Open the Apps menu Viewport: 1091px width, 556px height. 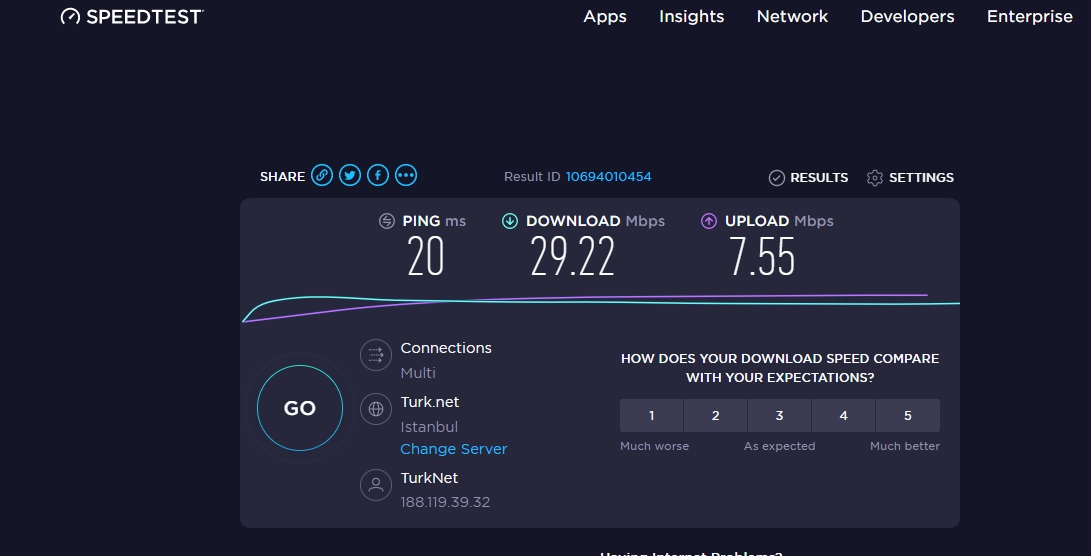(x=605, y=16)
